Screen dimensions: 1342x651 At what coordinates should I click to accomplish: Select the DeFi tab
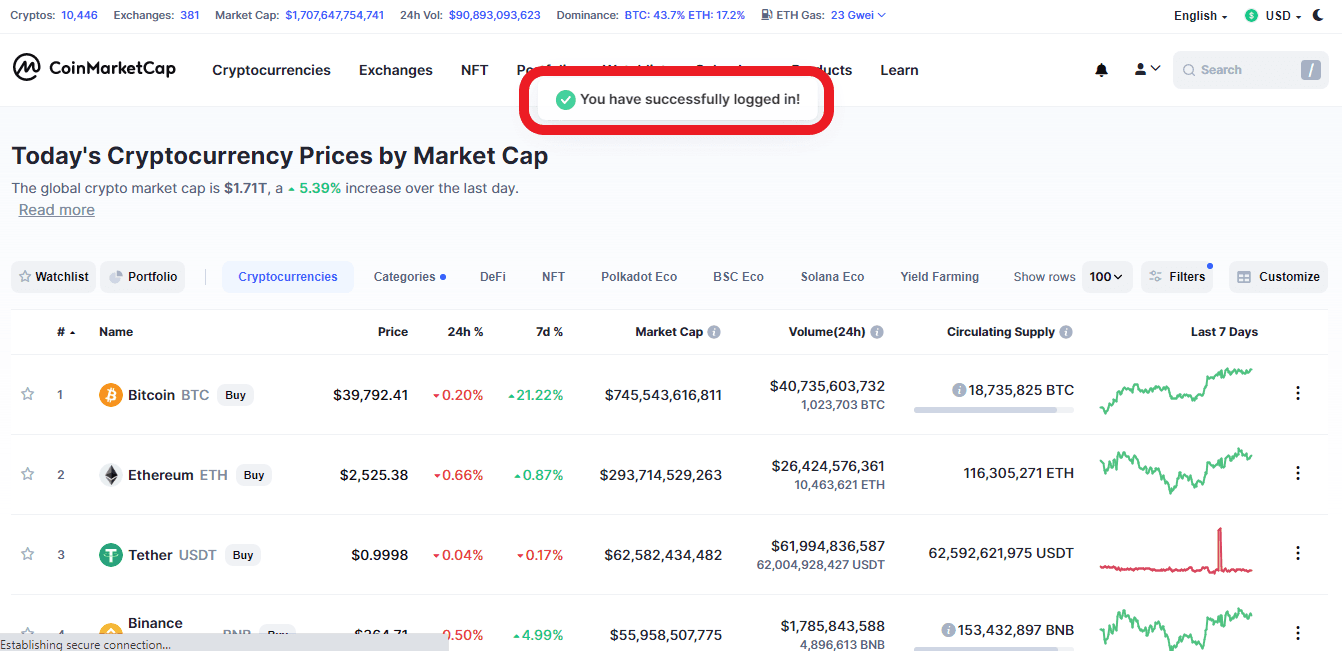[x=492, y=277]
